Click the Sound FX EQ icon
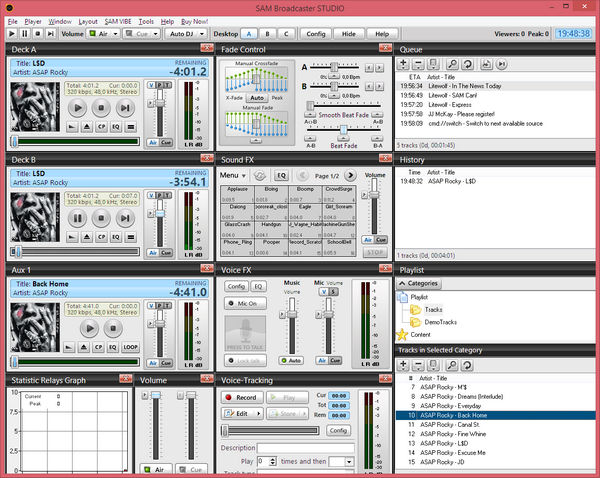The image size is (600, 478). (x=282, y=176)
